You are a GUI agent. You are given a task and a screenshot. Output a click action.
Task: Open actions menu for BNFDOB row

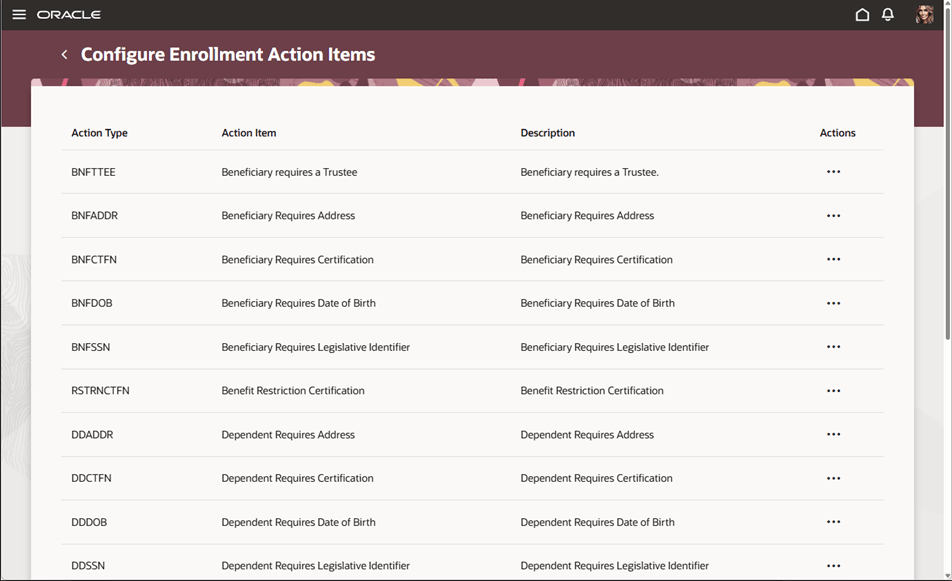click(834, 303)
